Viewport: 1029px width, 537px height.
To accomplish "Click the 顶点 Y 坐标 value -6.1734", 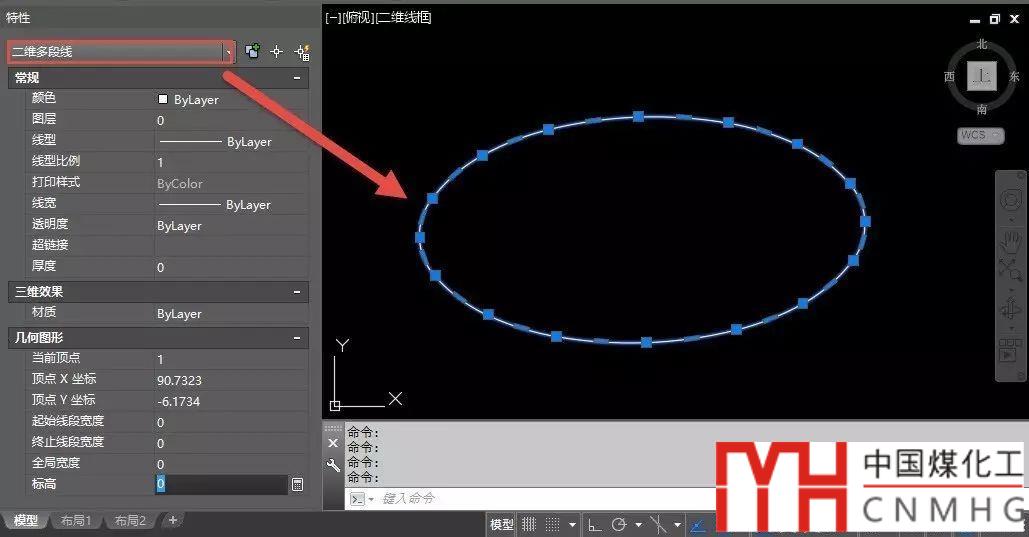I will click(x=231, y=401).
